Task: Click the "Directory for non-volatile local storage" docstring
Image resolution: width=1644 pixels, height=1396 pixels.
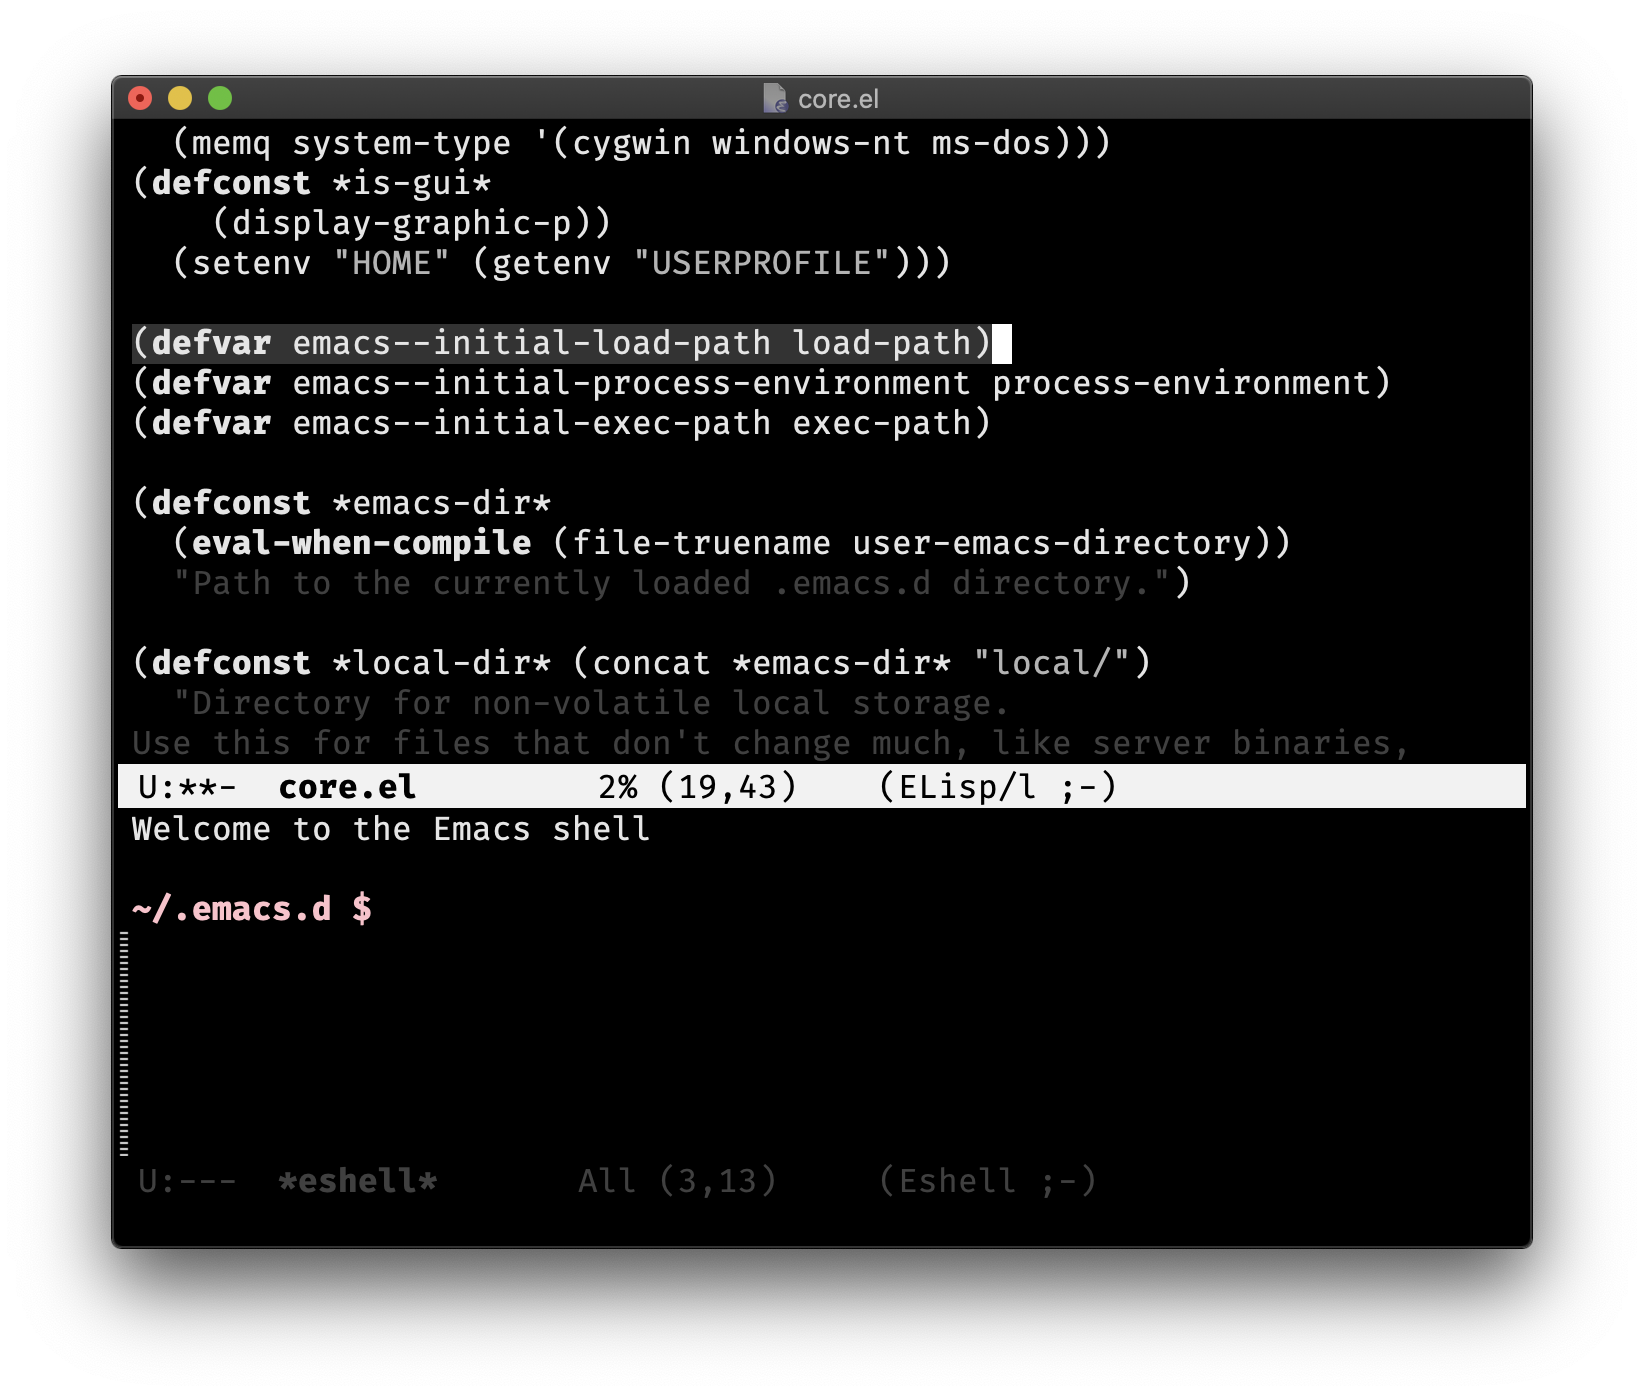Action: (591, 703)
